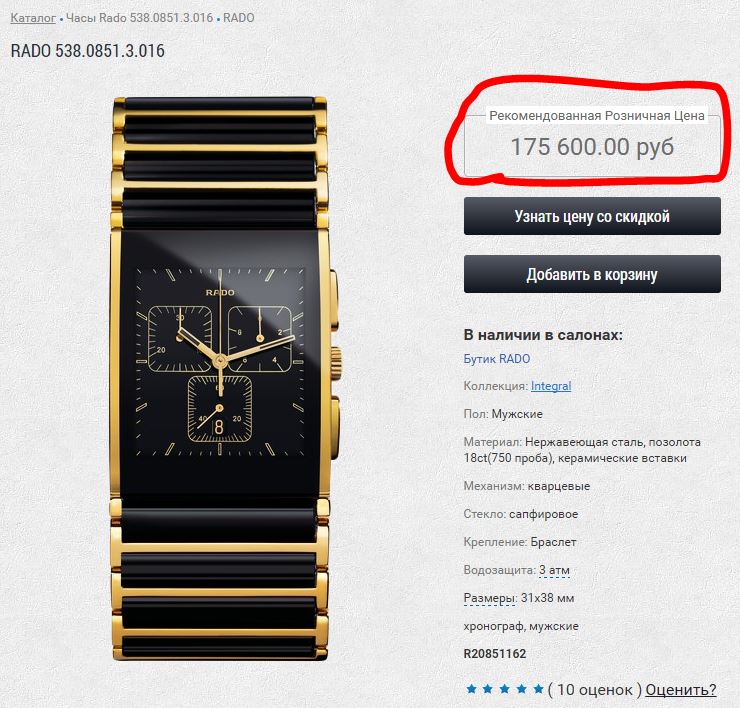Viewport: 740px width, 708px height.
Task: Show the 3 атм water resistance tooltip
Action: [555, 570]
